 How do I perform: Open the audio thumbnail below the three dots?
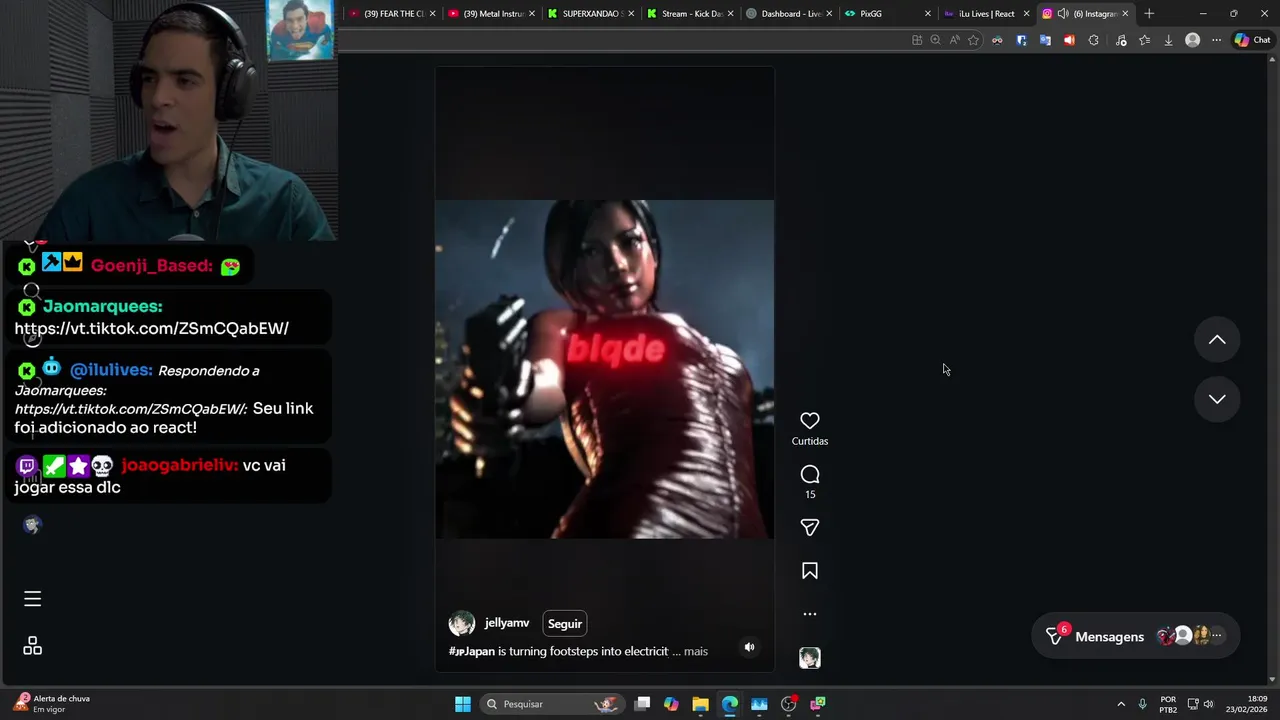[810, 658]
